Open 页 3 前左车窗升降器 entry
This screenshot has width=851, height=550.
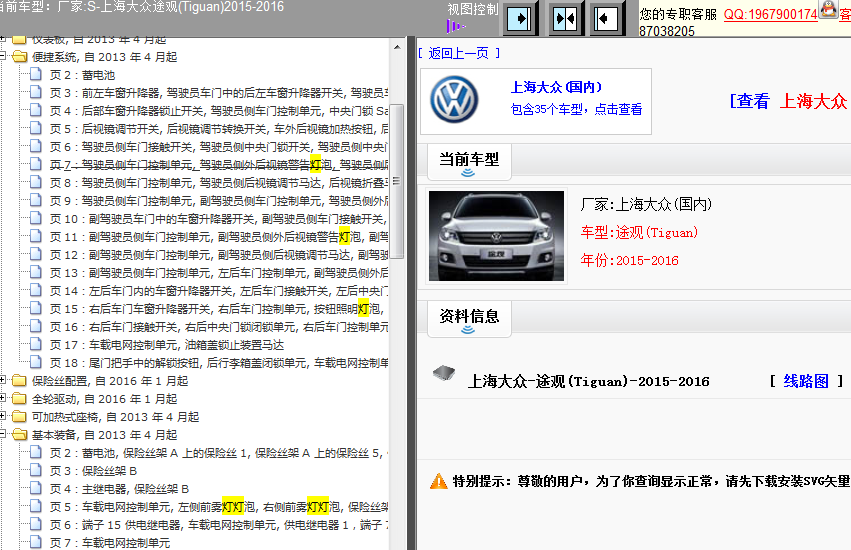(219, 93)
